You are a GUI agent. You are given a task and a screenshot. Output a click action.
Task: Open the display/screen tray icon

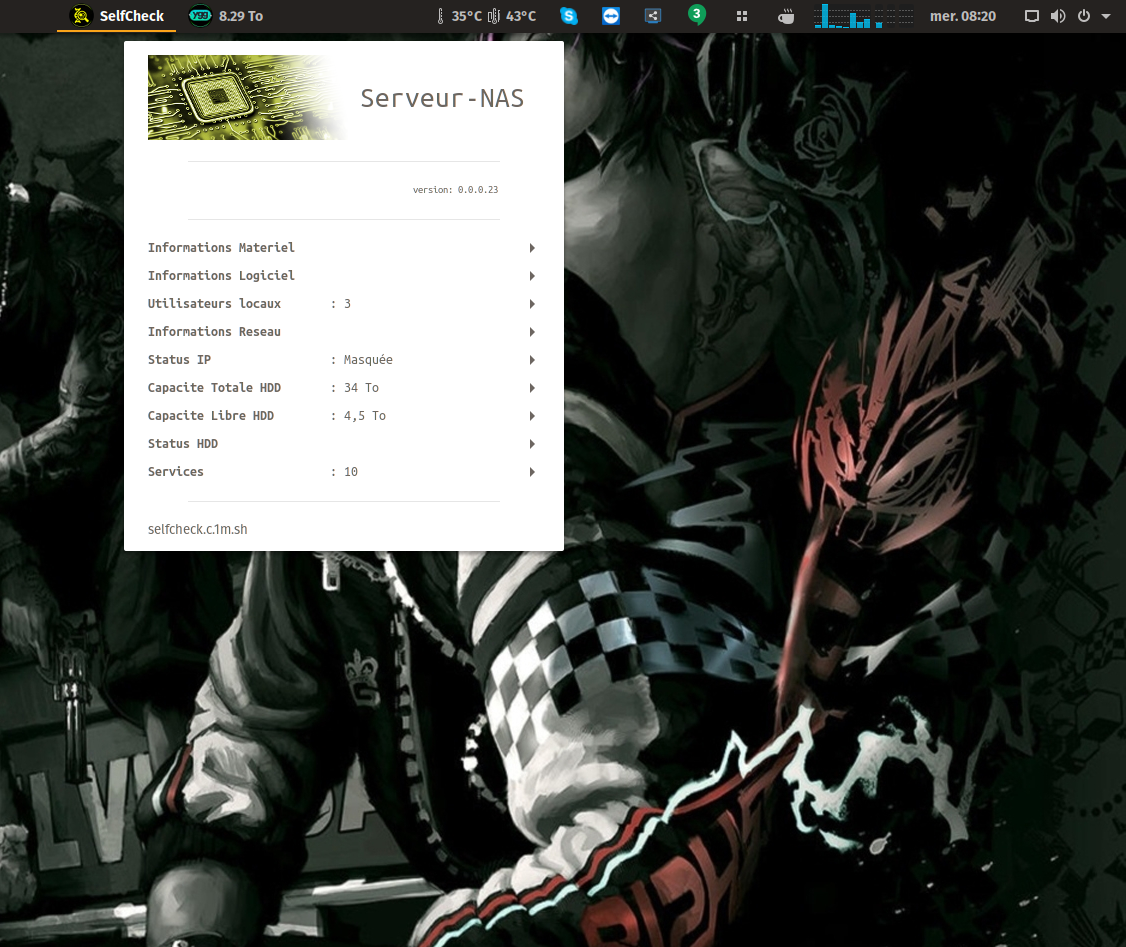pyautogui.click(x=1031, y=16)
